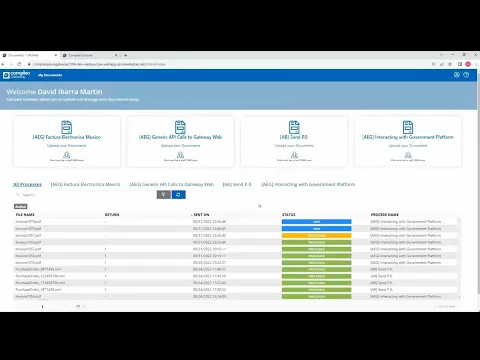This screenshot has width=480, height=360.
Task: Click the STATUS column header
Action: [289, 214]
